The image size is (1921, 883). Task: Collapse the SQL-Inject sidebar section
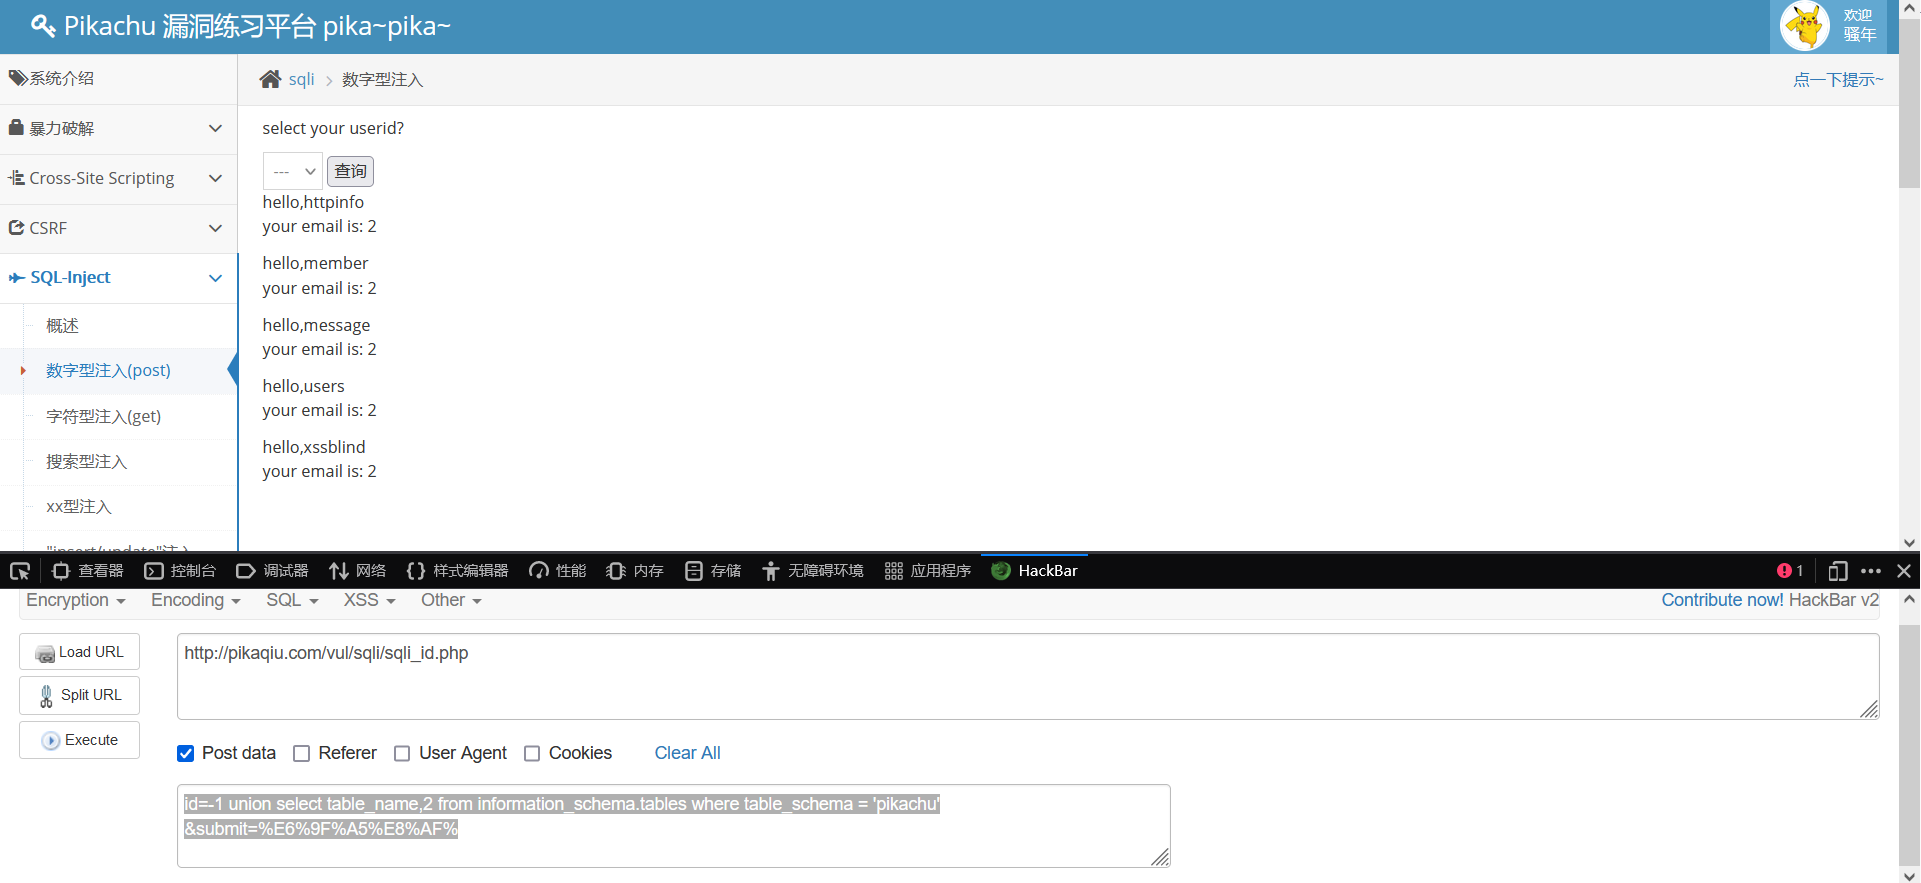click(118, 278)
